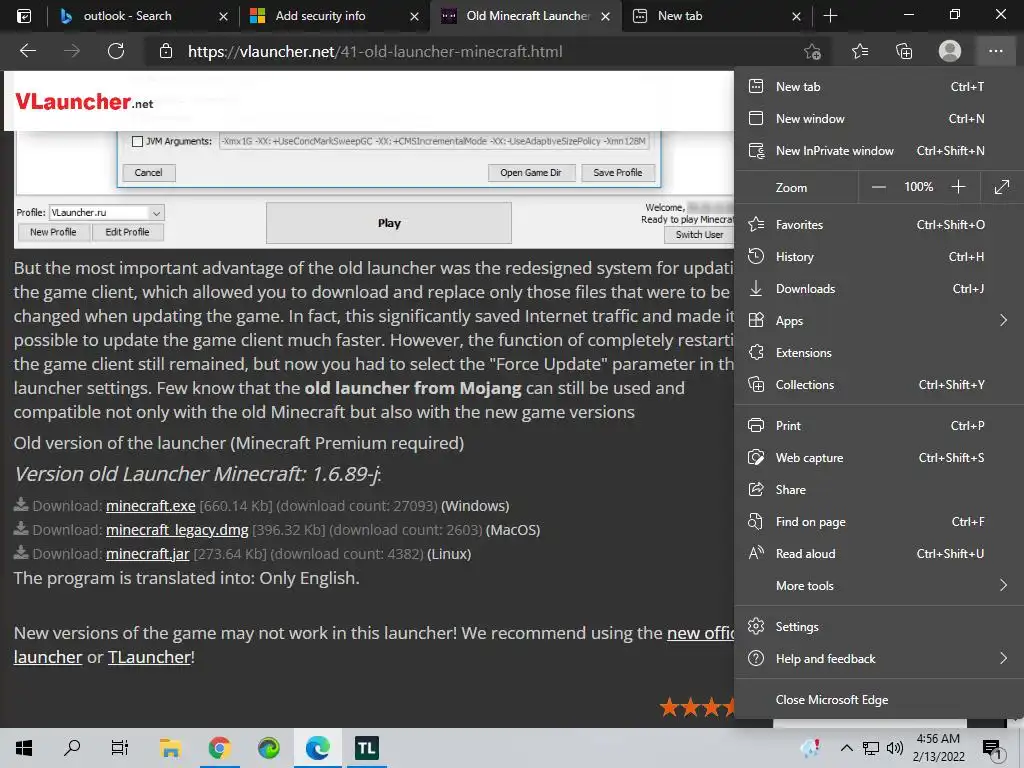Open the Favorites toolbar button
The width and height of the screenshot is (1024, 768).
859,51
